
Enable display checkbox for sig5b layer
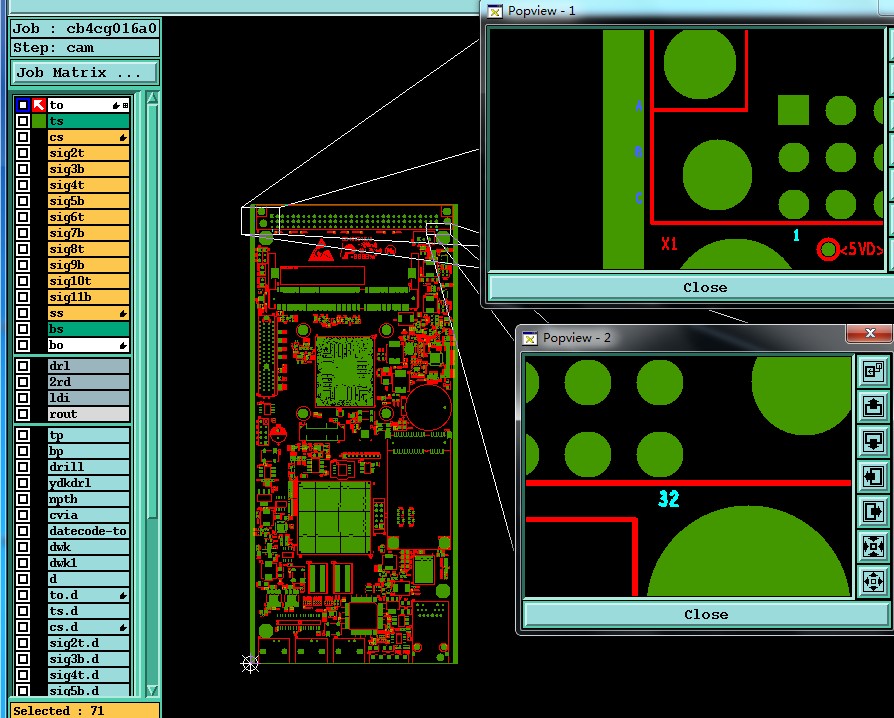pos(22,201)
